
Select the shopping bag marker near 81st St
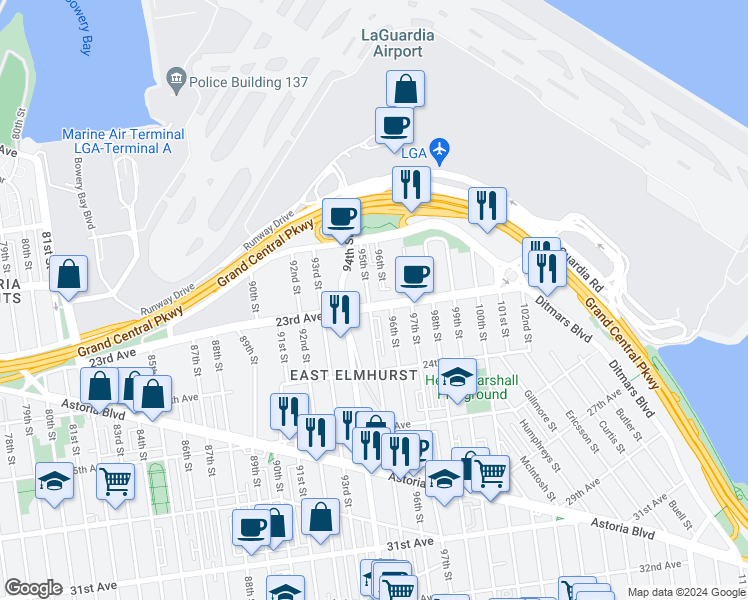[x=69, y=278]
